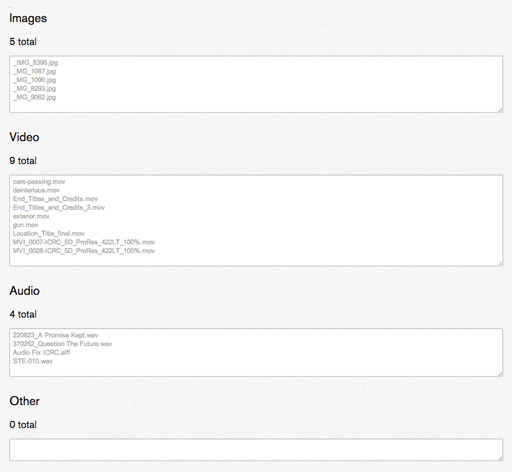Click the 220823_A Promise Kept.wav line
The image size is (512, 472).
(x=56, y=335)
